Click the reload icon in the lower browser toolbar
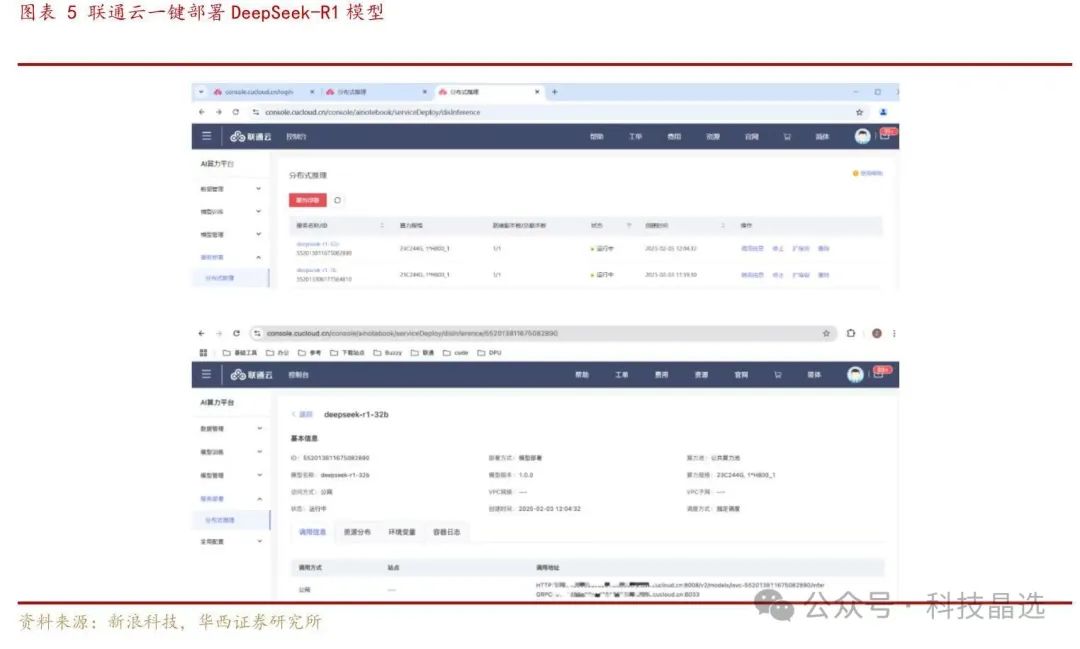Screen dimensions: 1080x649 click(236, 333)
